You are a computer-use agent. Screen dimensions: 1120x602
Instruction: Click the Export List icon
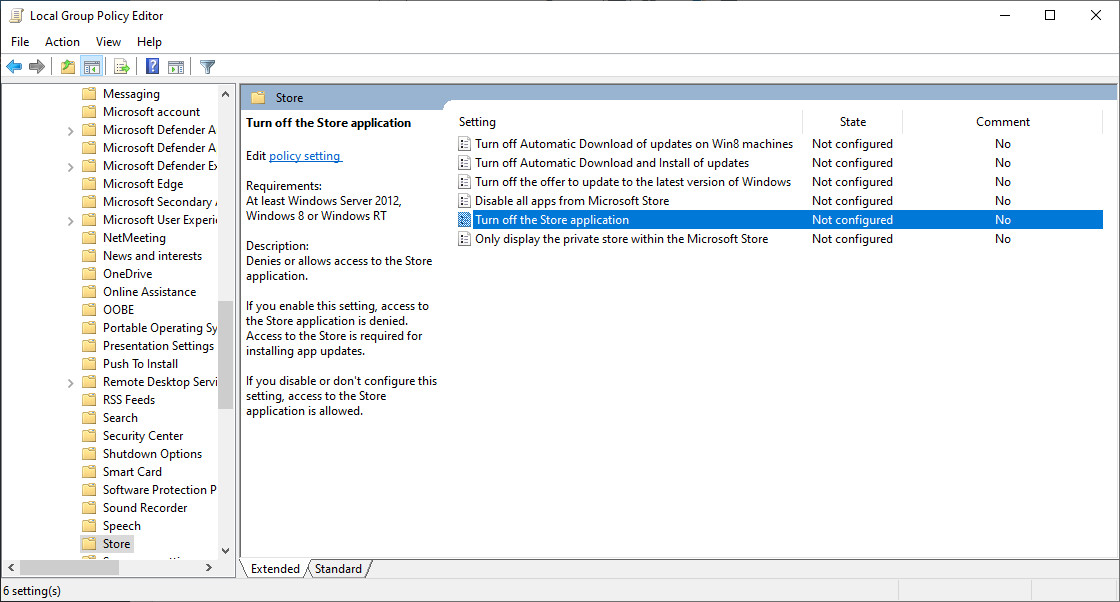pyautogui.click(x=121, y=66)
